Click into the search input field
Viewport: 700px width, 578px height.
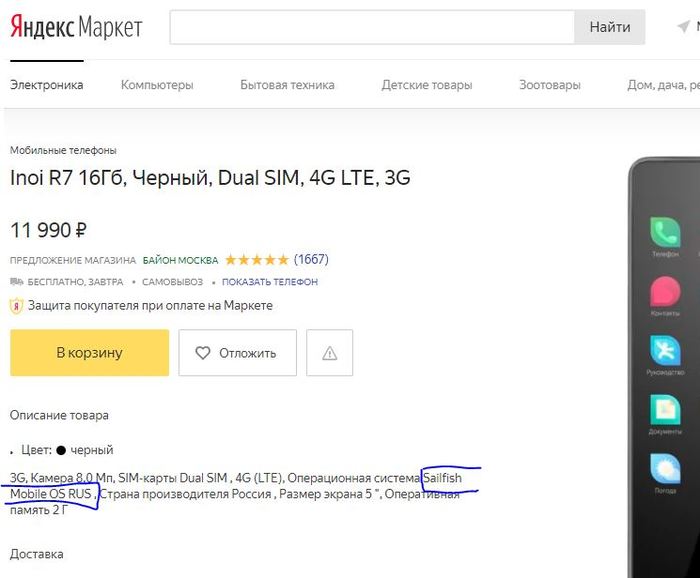[x=371, y=28]
